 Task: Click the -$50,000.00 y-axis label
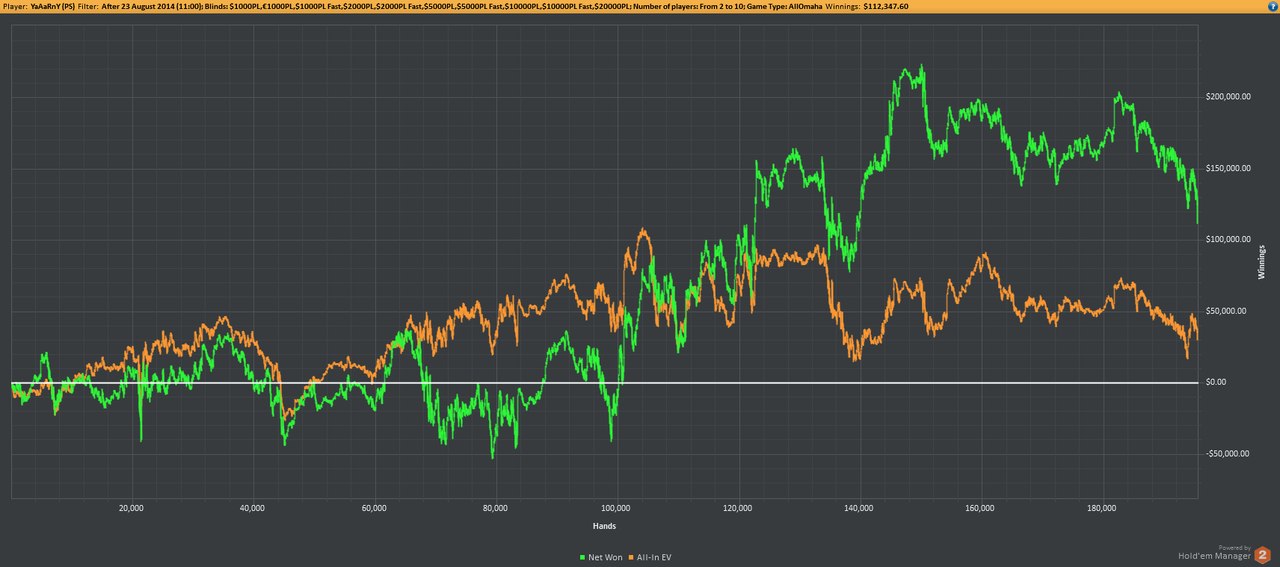tap(1228, 454)
